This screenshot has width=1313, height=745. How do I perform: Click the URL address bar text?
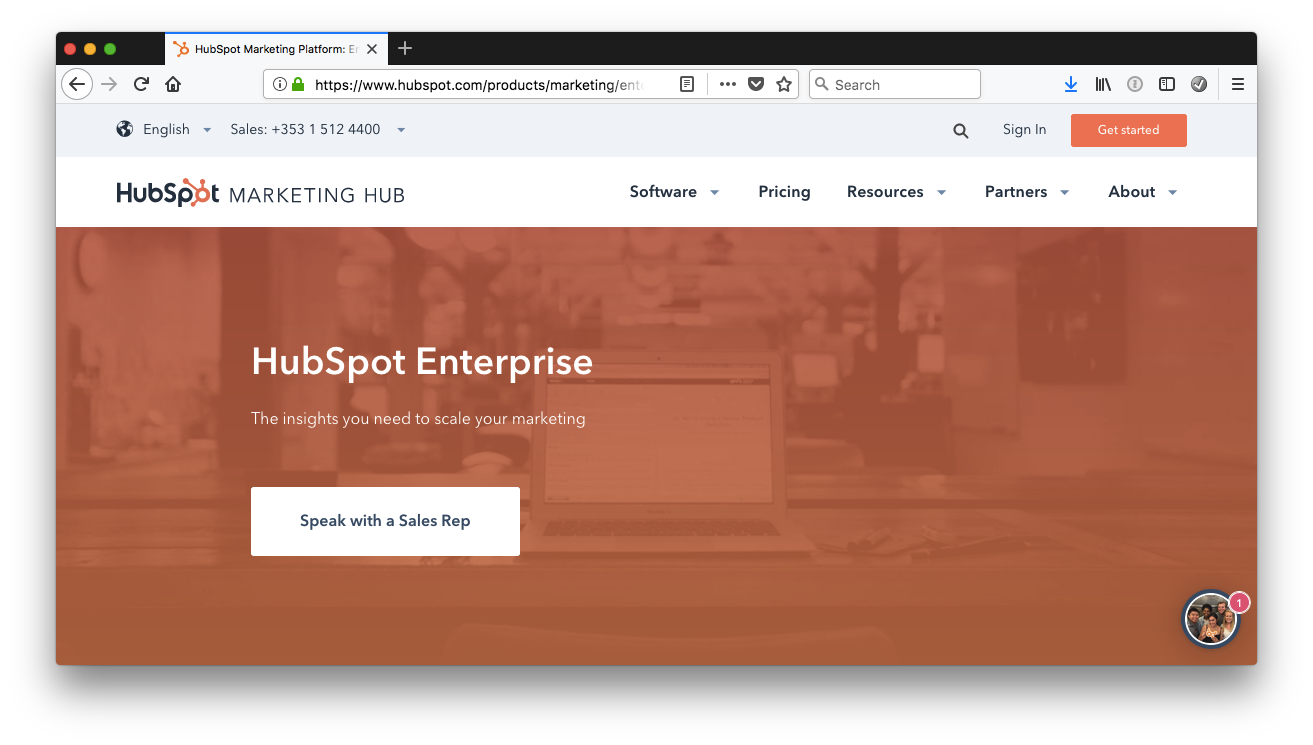click(478, 85)
